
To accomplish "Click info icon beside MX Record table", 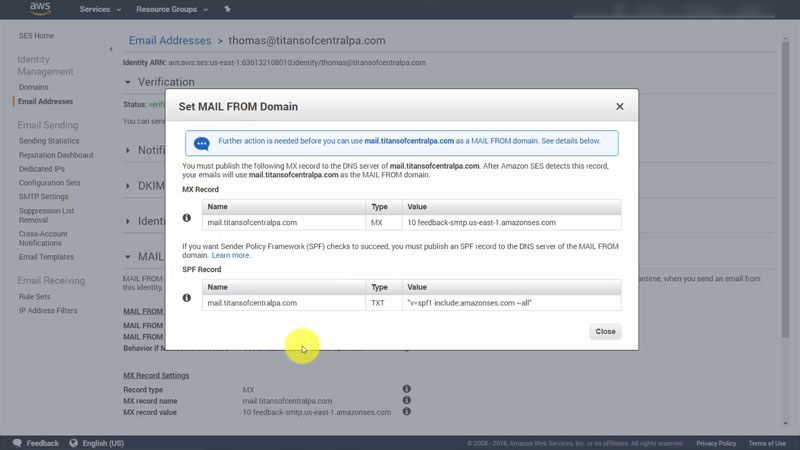I will pyautogui.click(x=187, y=217).
